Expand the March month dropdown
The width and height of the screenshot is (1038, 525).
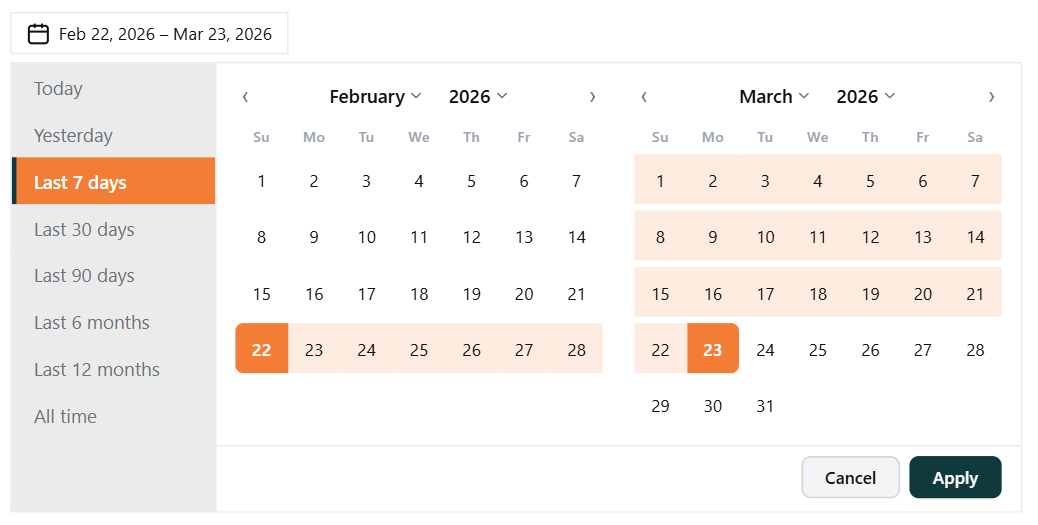tap(774, 97)
